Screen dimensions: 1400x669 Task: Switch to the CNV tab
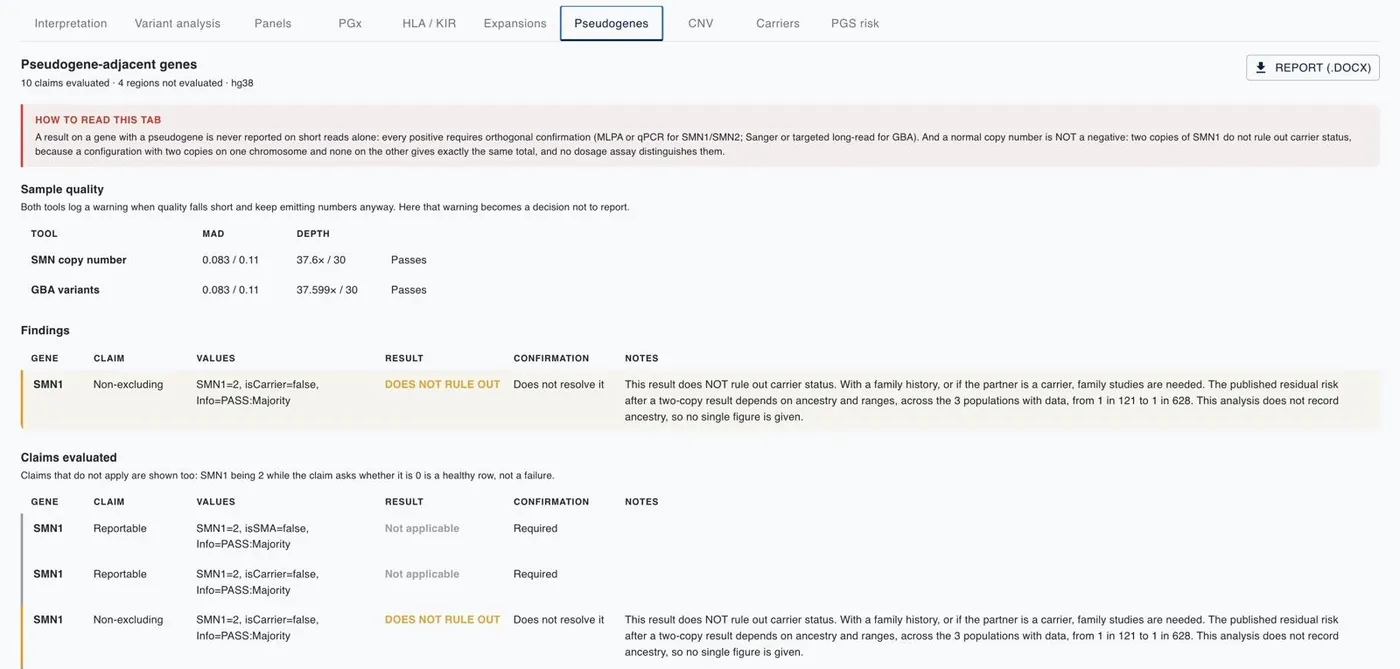click(x=701, y=23)
